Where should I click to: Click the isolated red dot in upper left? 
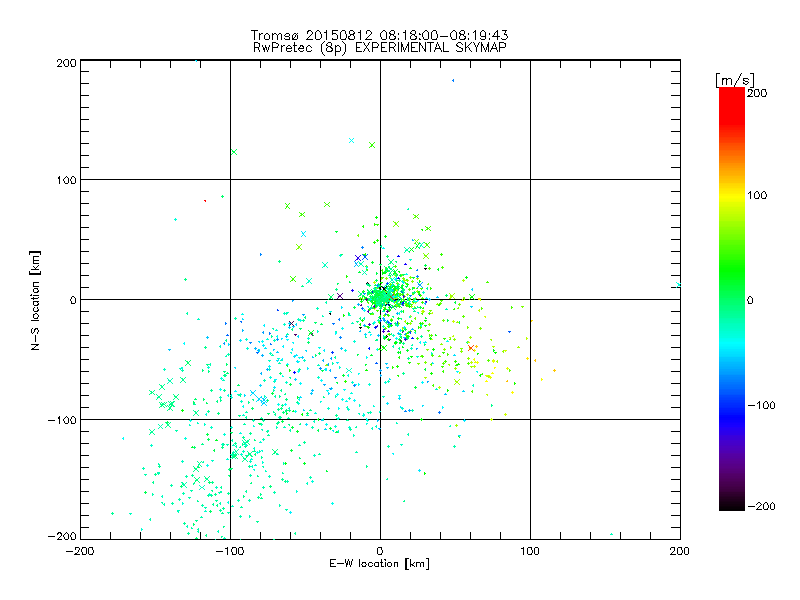205,201
